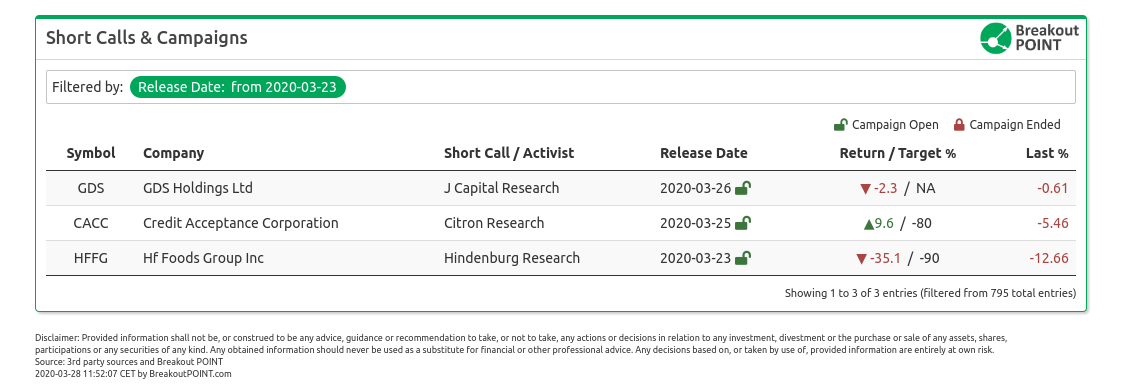The width and height of the screenshot is (1123, 388).
Task: Click red down arrow next to -2.3
Action: (864, 189)
